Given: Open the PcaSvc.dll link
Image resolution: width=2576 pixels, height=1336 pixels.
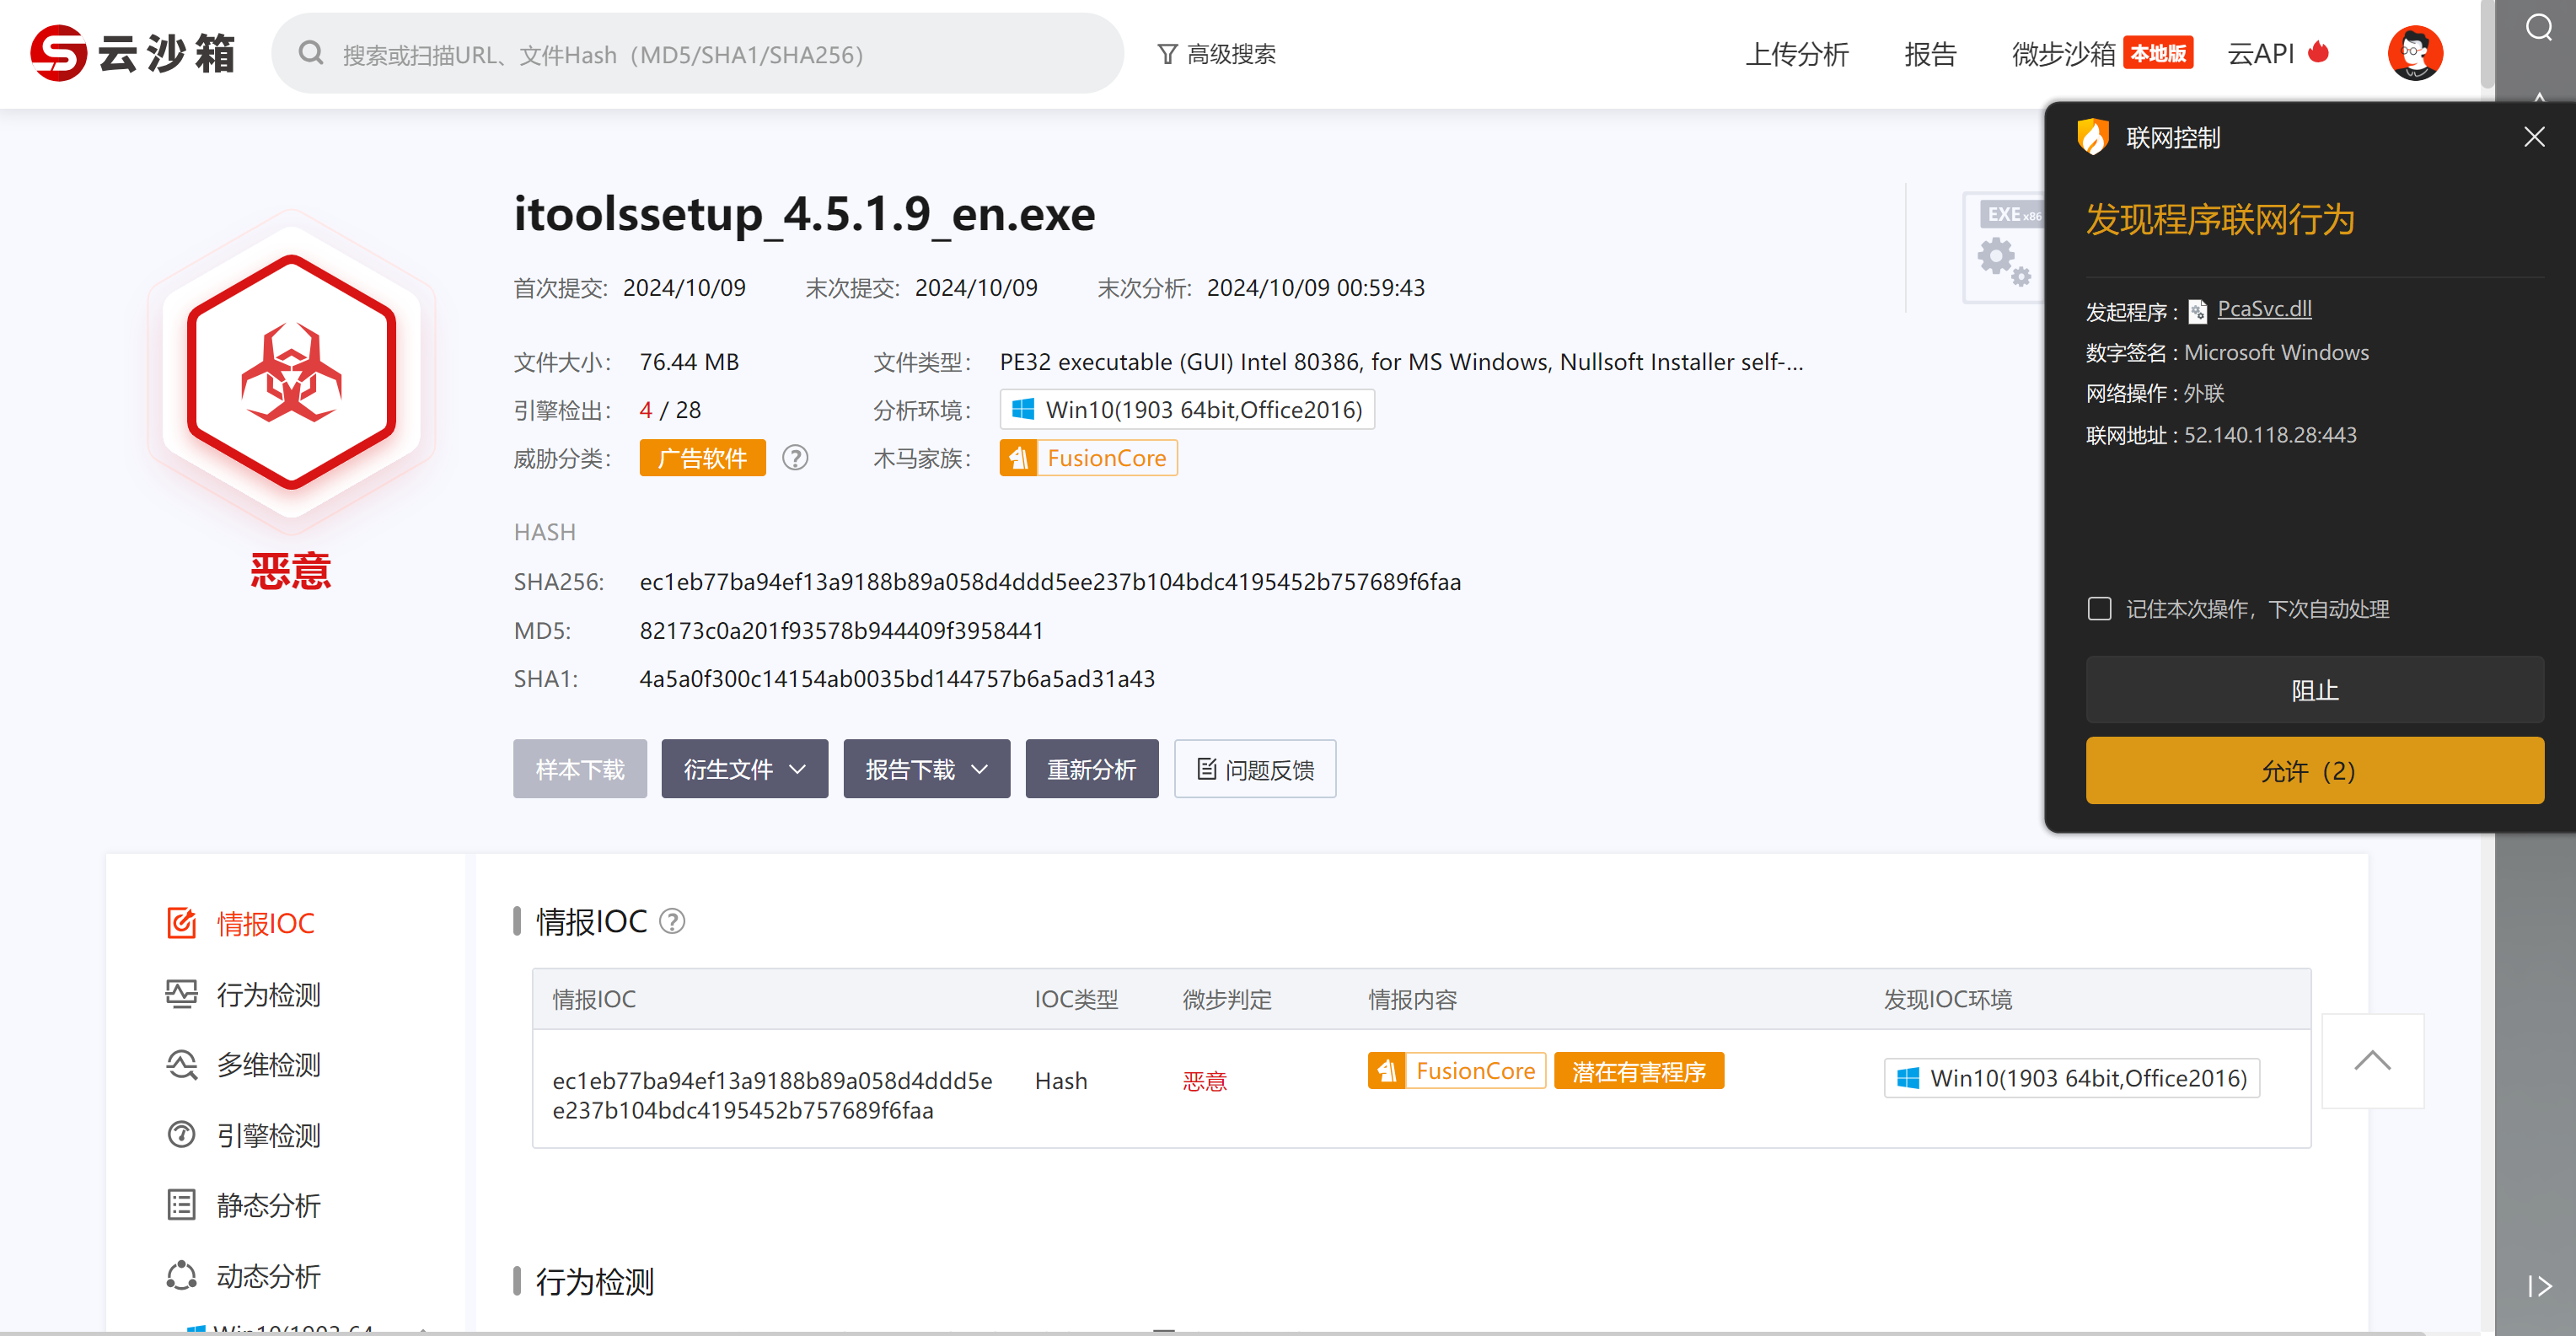Looking at the screenshot, I should [2264, 309].
